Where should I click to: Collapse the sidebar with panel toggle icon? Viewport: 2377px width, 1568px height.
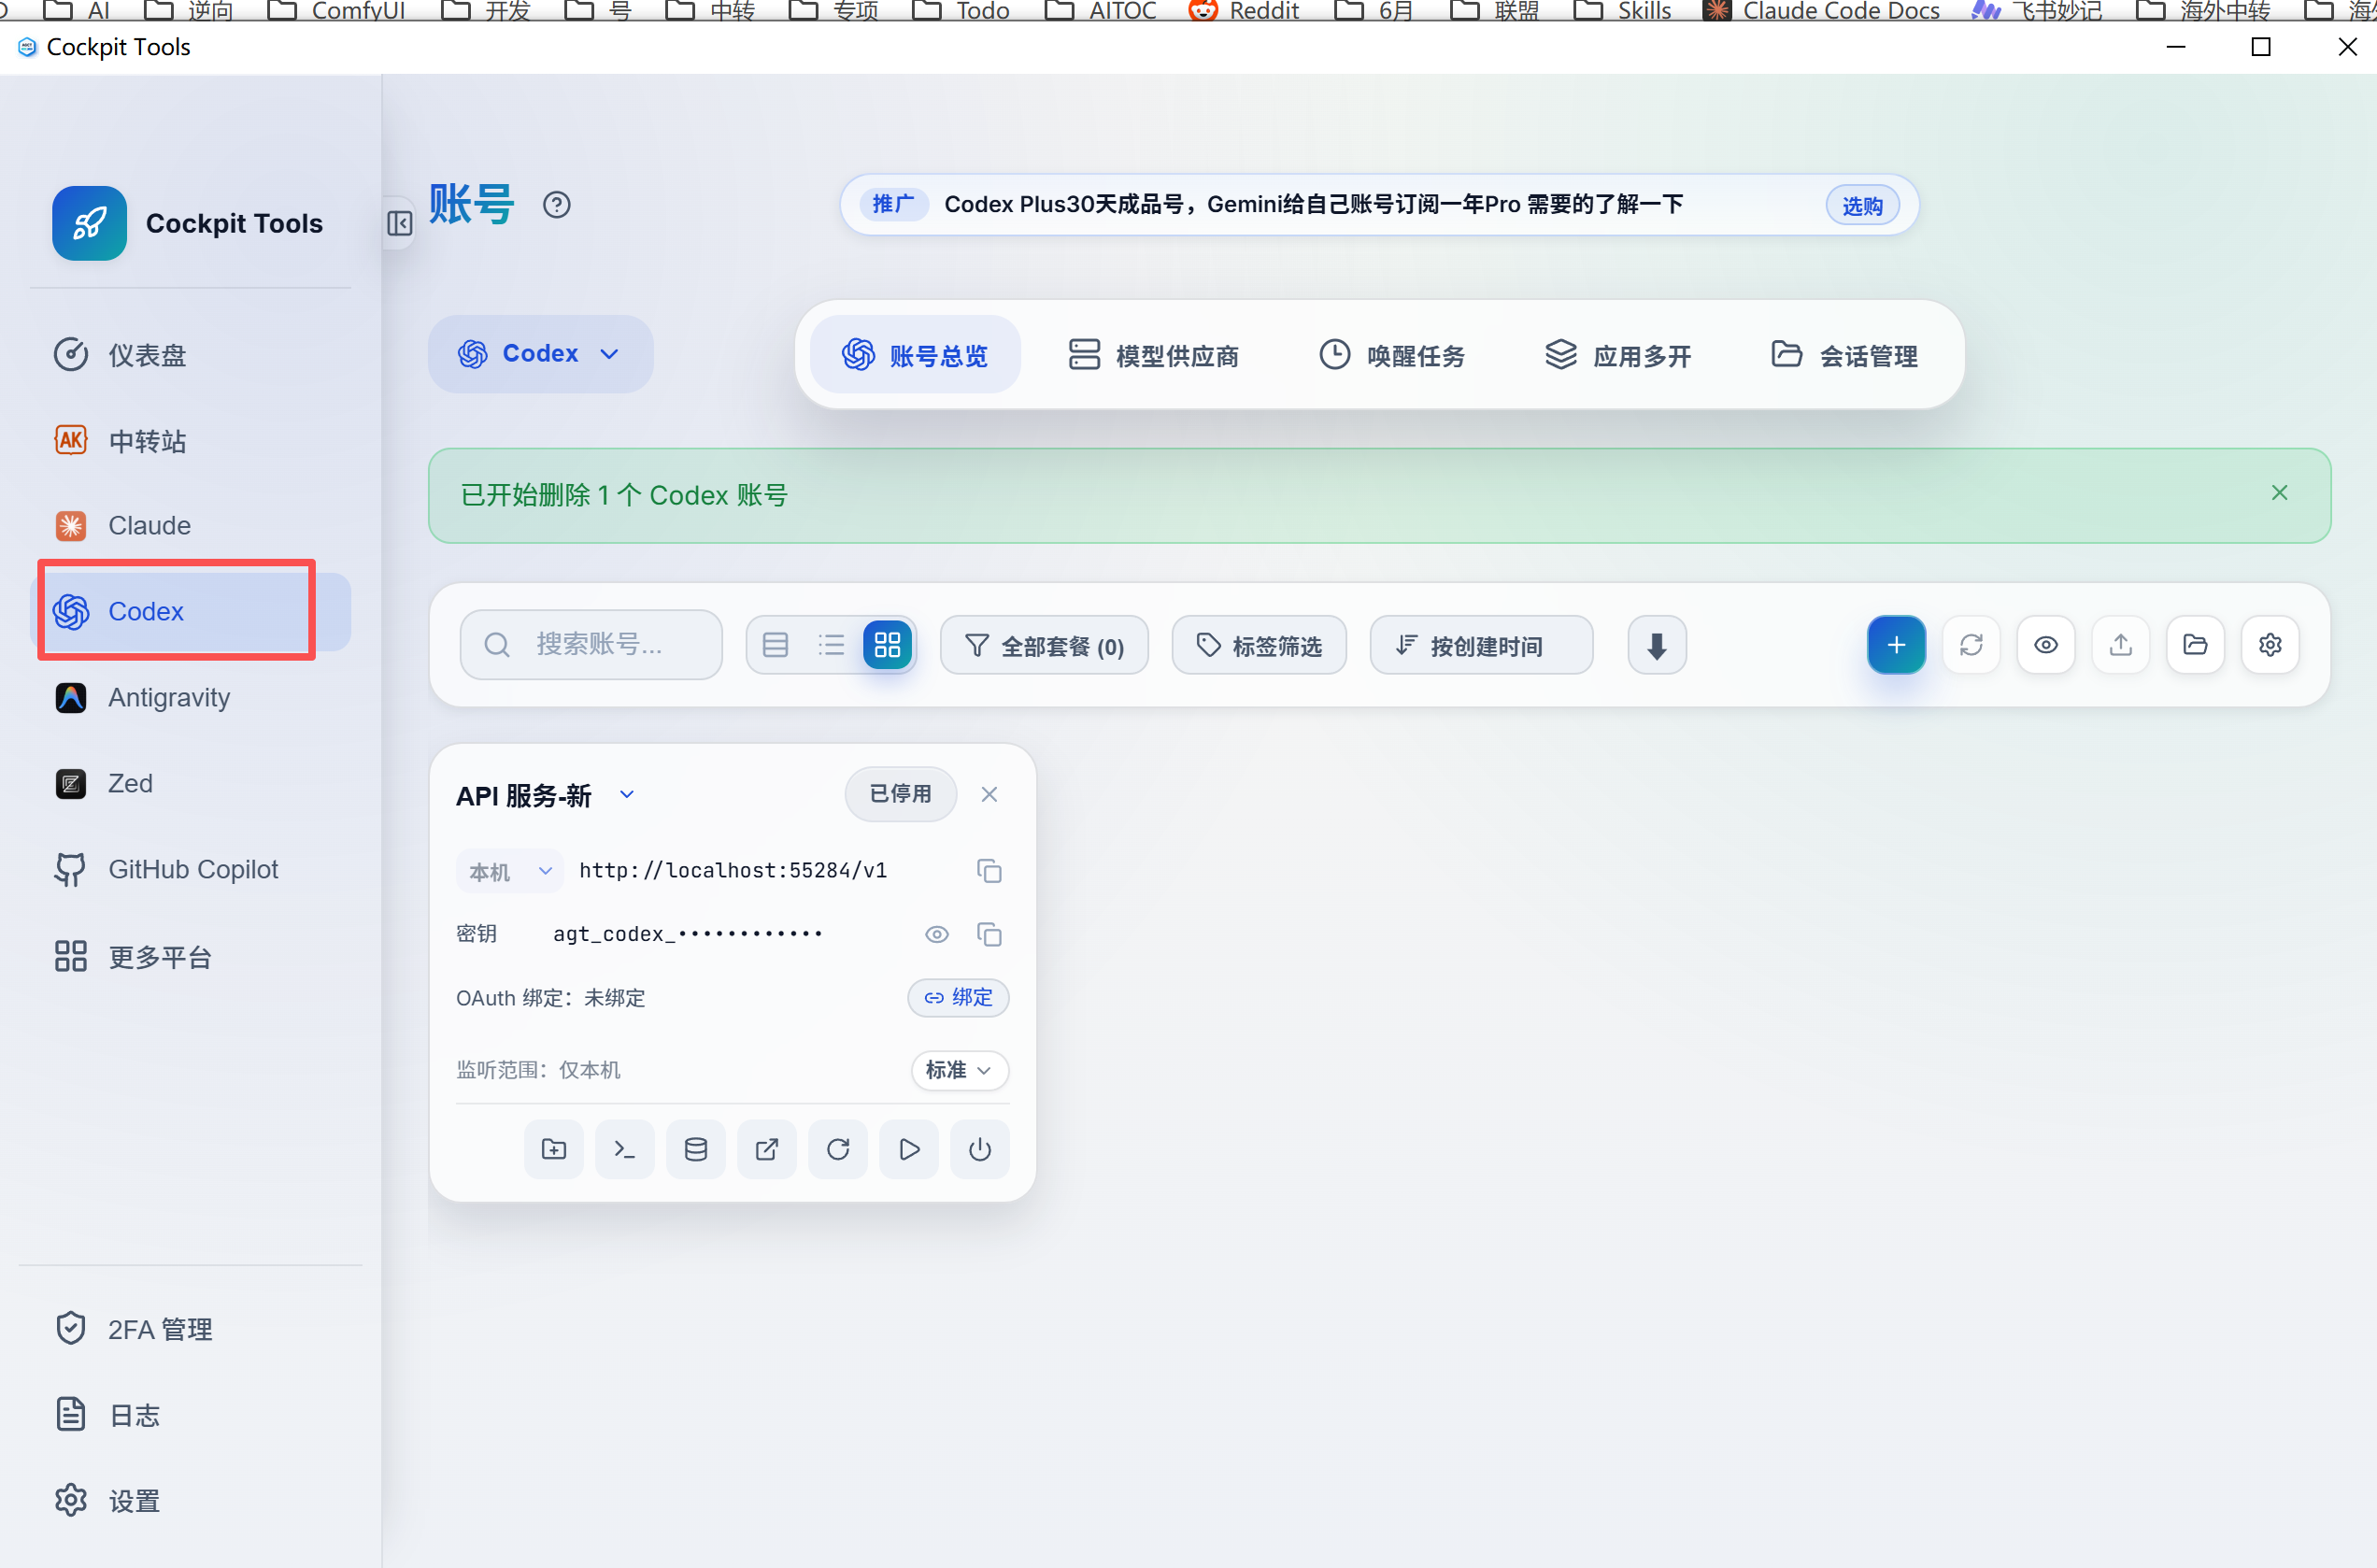399,223
